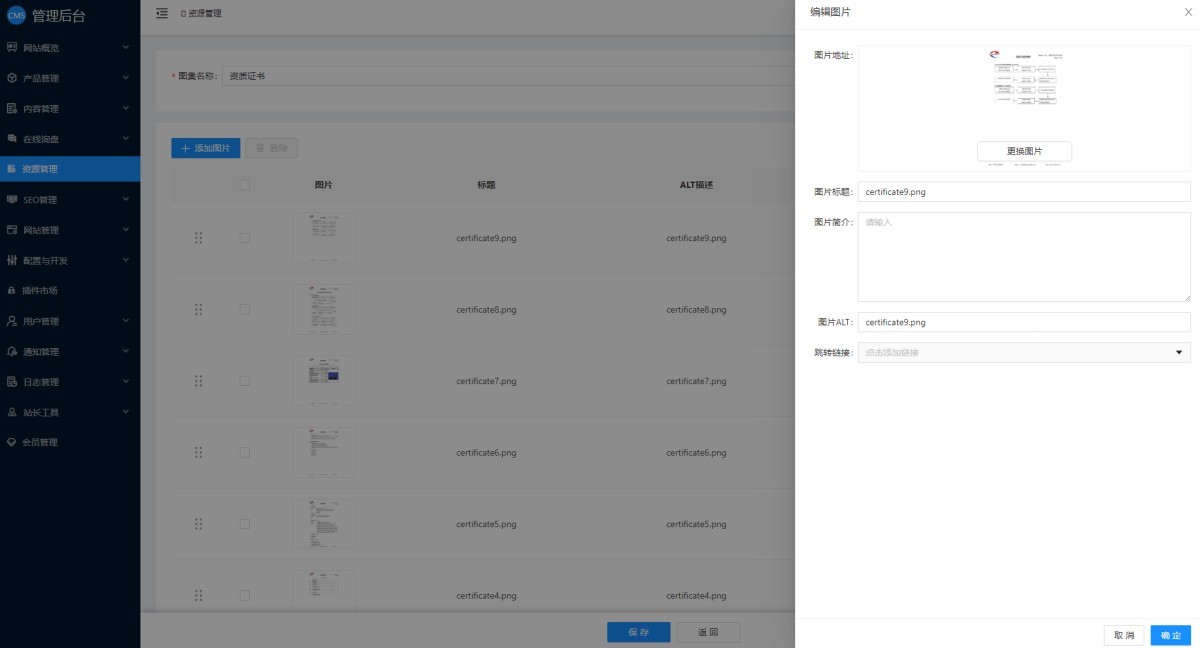Click the 通知管理 bell icon in sidebar

12,352
